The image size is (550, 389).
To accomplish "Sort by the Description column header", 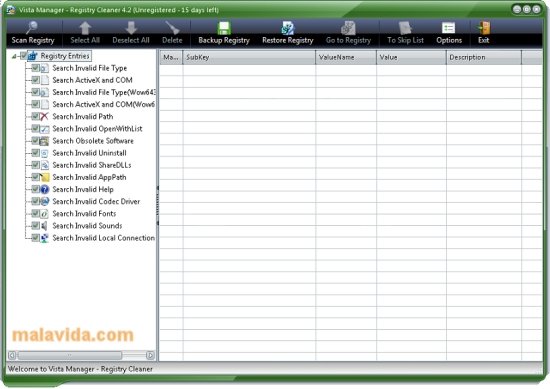I will [484, 57].
